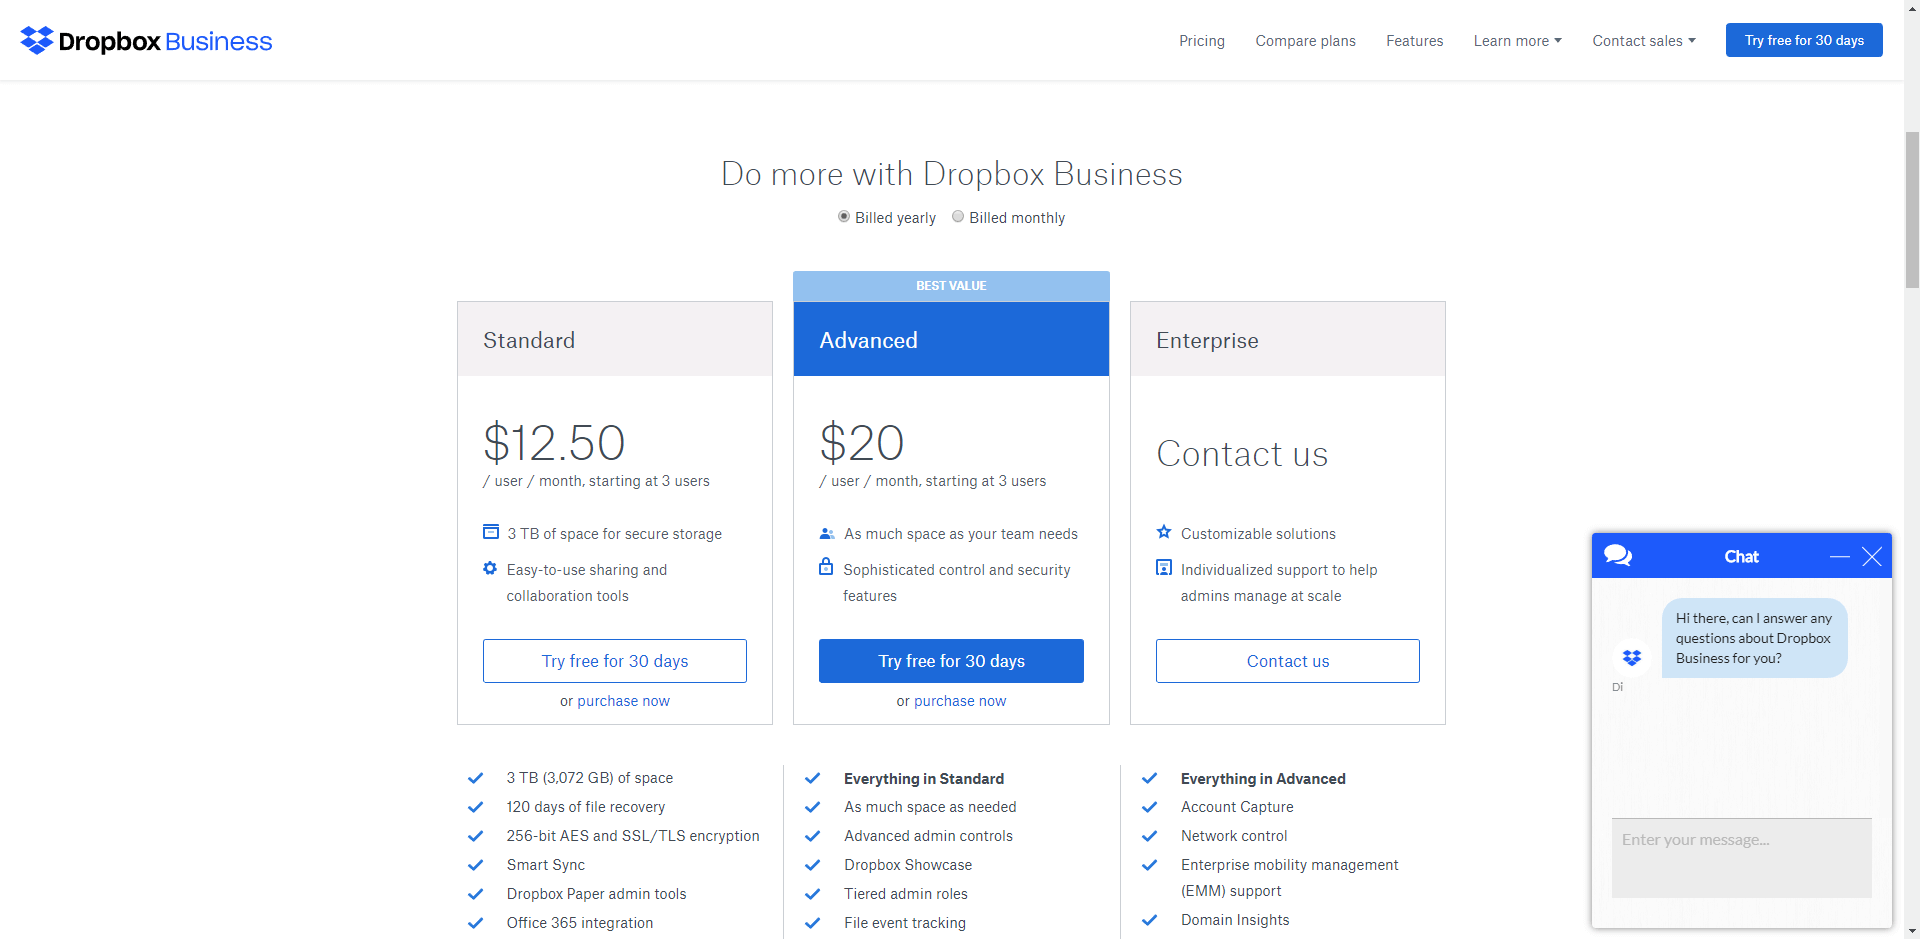Click the 'Account Capture' feature text
This screenshot has height=939, width=1920.
pos(1237,807)
